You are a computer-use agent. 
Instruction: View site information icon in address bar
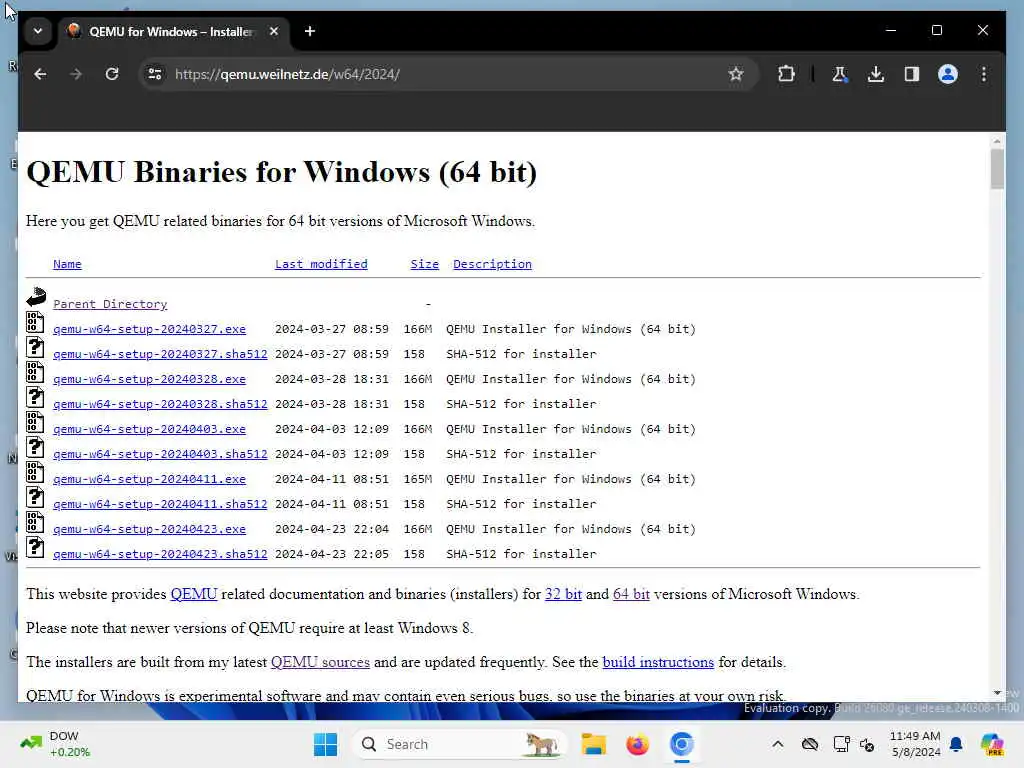click(x=155, y=74)
